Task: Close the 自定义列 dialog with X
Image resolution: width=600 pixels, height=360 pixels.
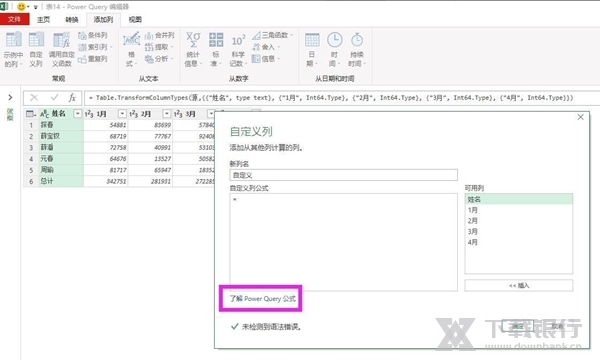Action: tap(580, 117)
